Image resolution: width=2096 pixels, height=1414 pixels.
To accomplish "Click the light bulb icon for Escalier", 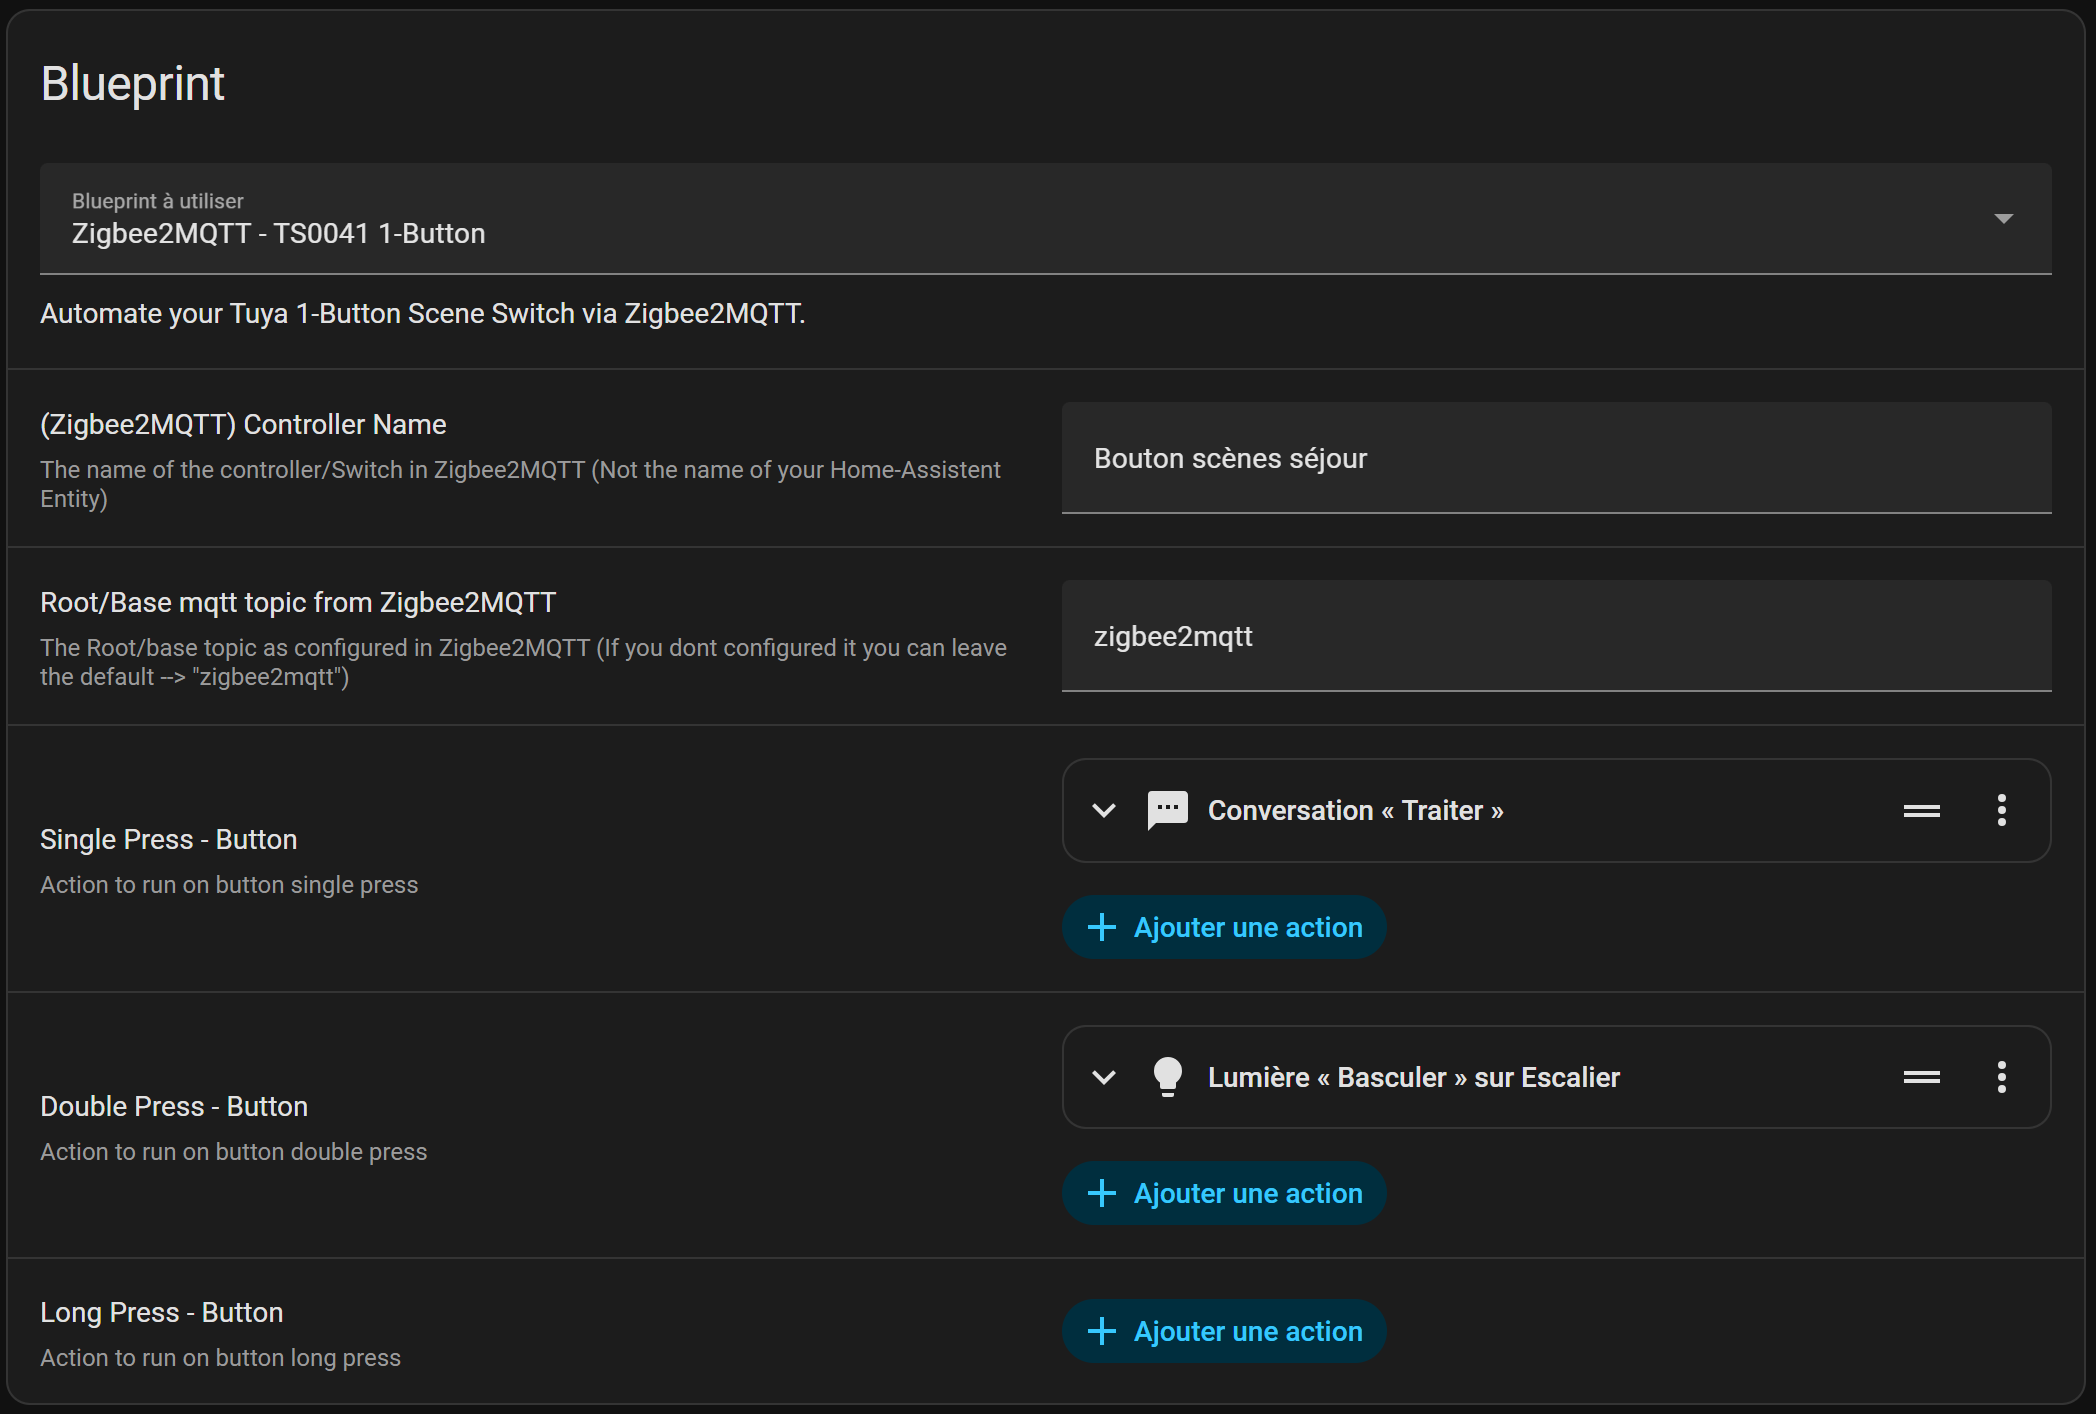I will 1167,1077.
